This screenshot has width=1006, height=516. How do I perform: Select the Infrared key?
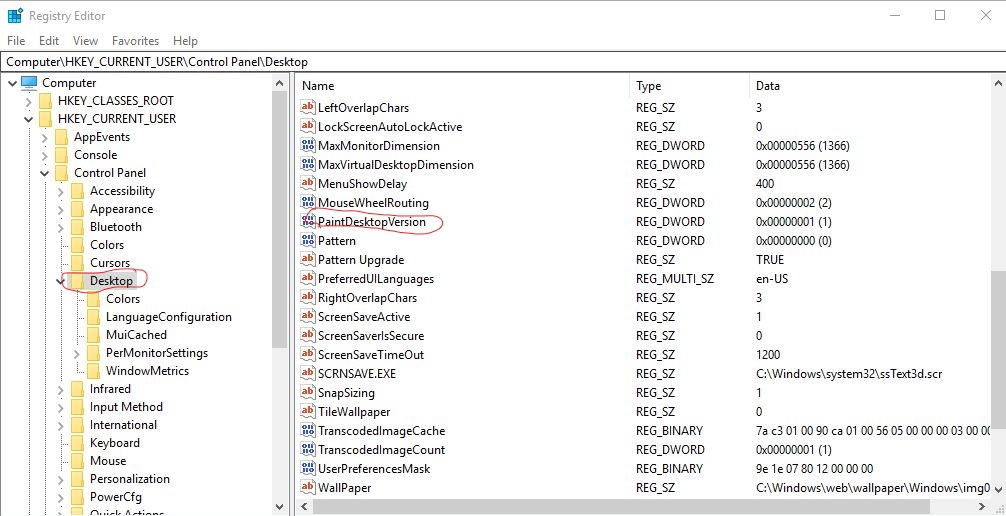click(x=110, y=388)
